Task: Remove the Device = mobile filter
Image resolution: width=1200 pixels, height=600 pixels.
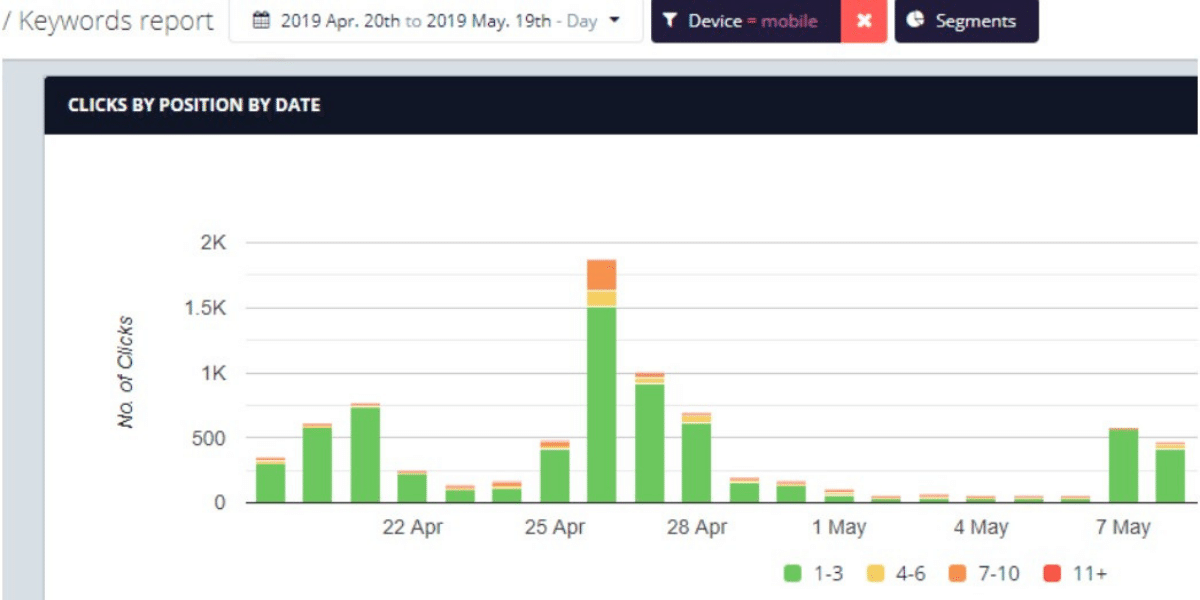Action: pos(864,21)
